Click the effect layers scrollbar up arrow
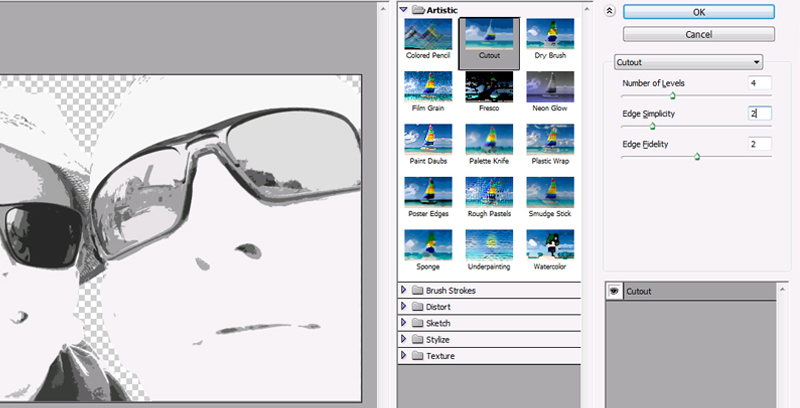This screenshot has width=800, height=408. (783, 289)
